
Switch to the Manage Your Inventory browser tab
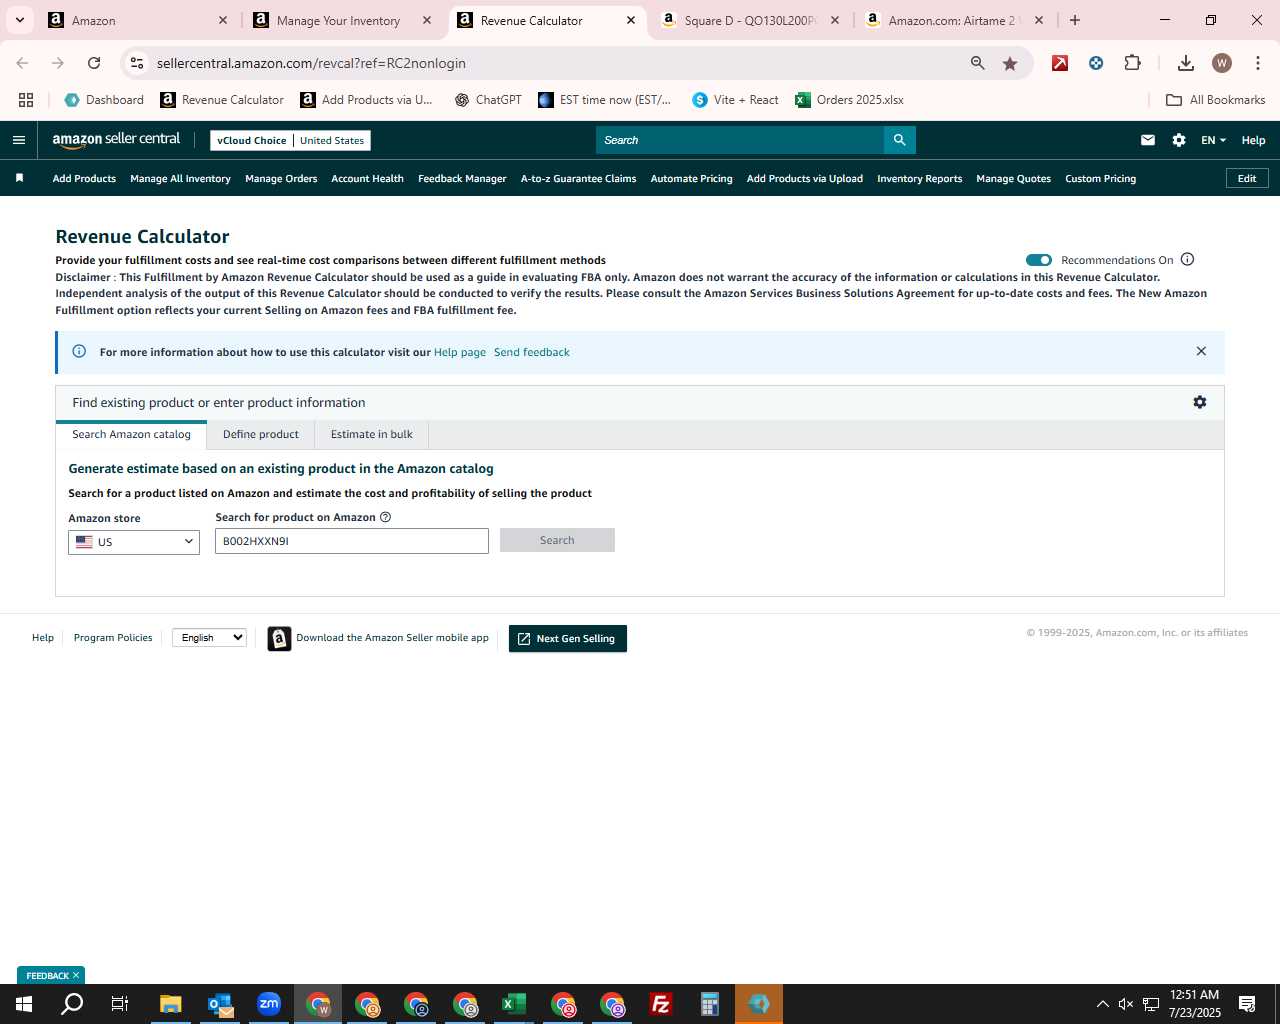(338, 20)
